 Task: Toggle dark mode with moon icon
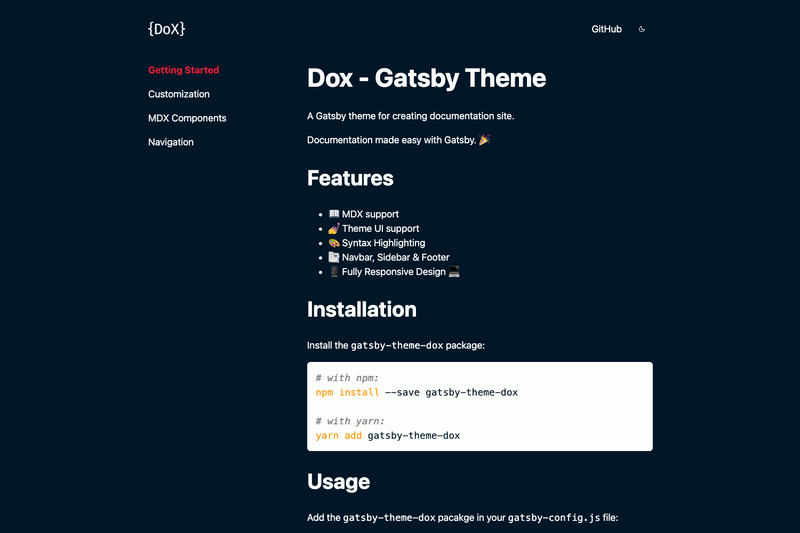642,29
